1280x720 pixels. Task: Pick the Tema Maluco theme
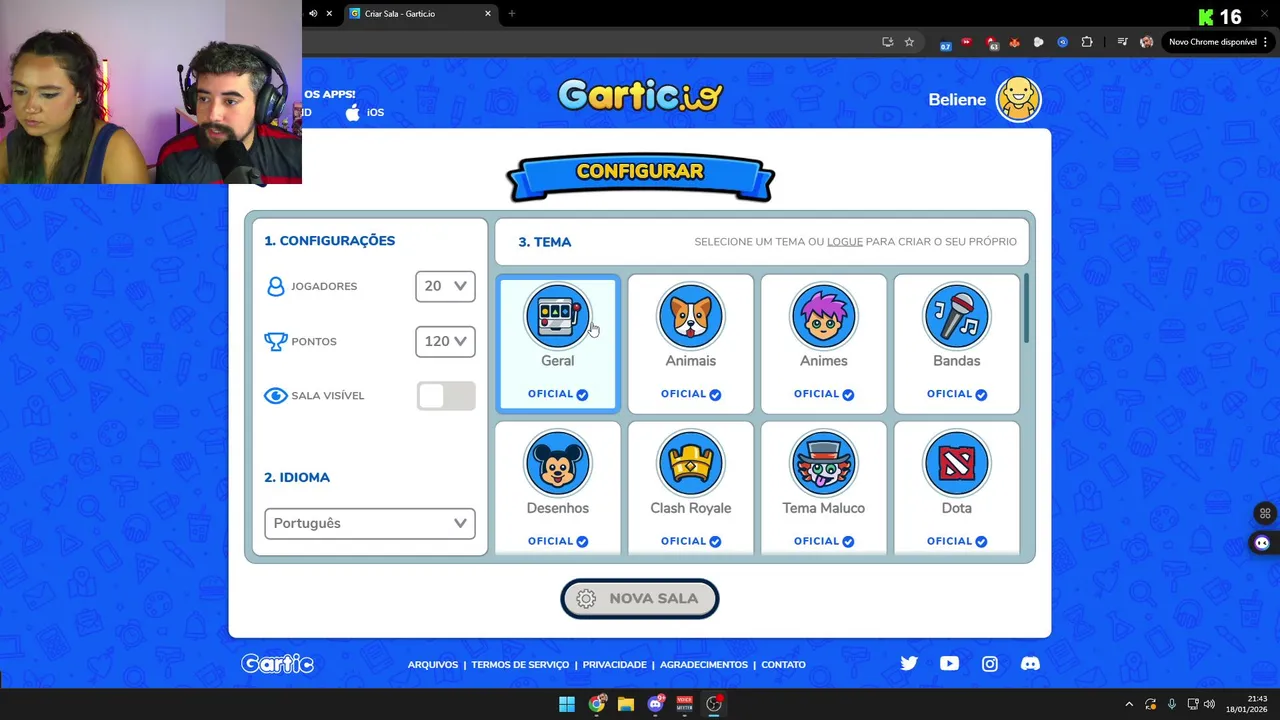point(823,488)
